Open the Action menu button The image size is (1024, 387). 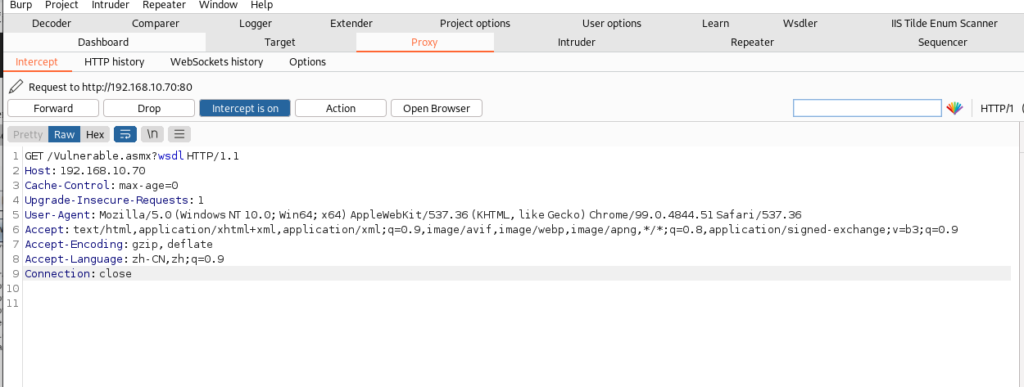[x=341, y=108]
